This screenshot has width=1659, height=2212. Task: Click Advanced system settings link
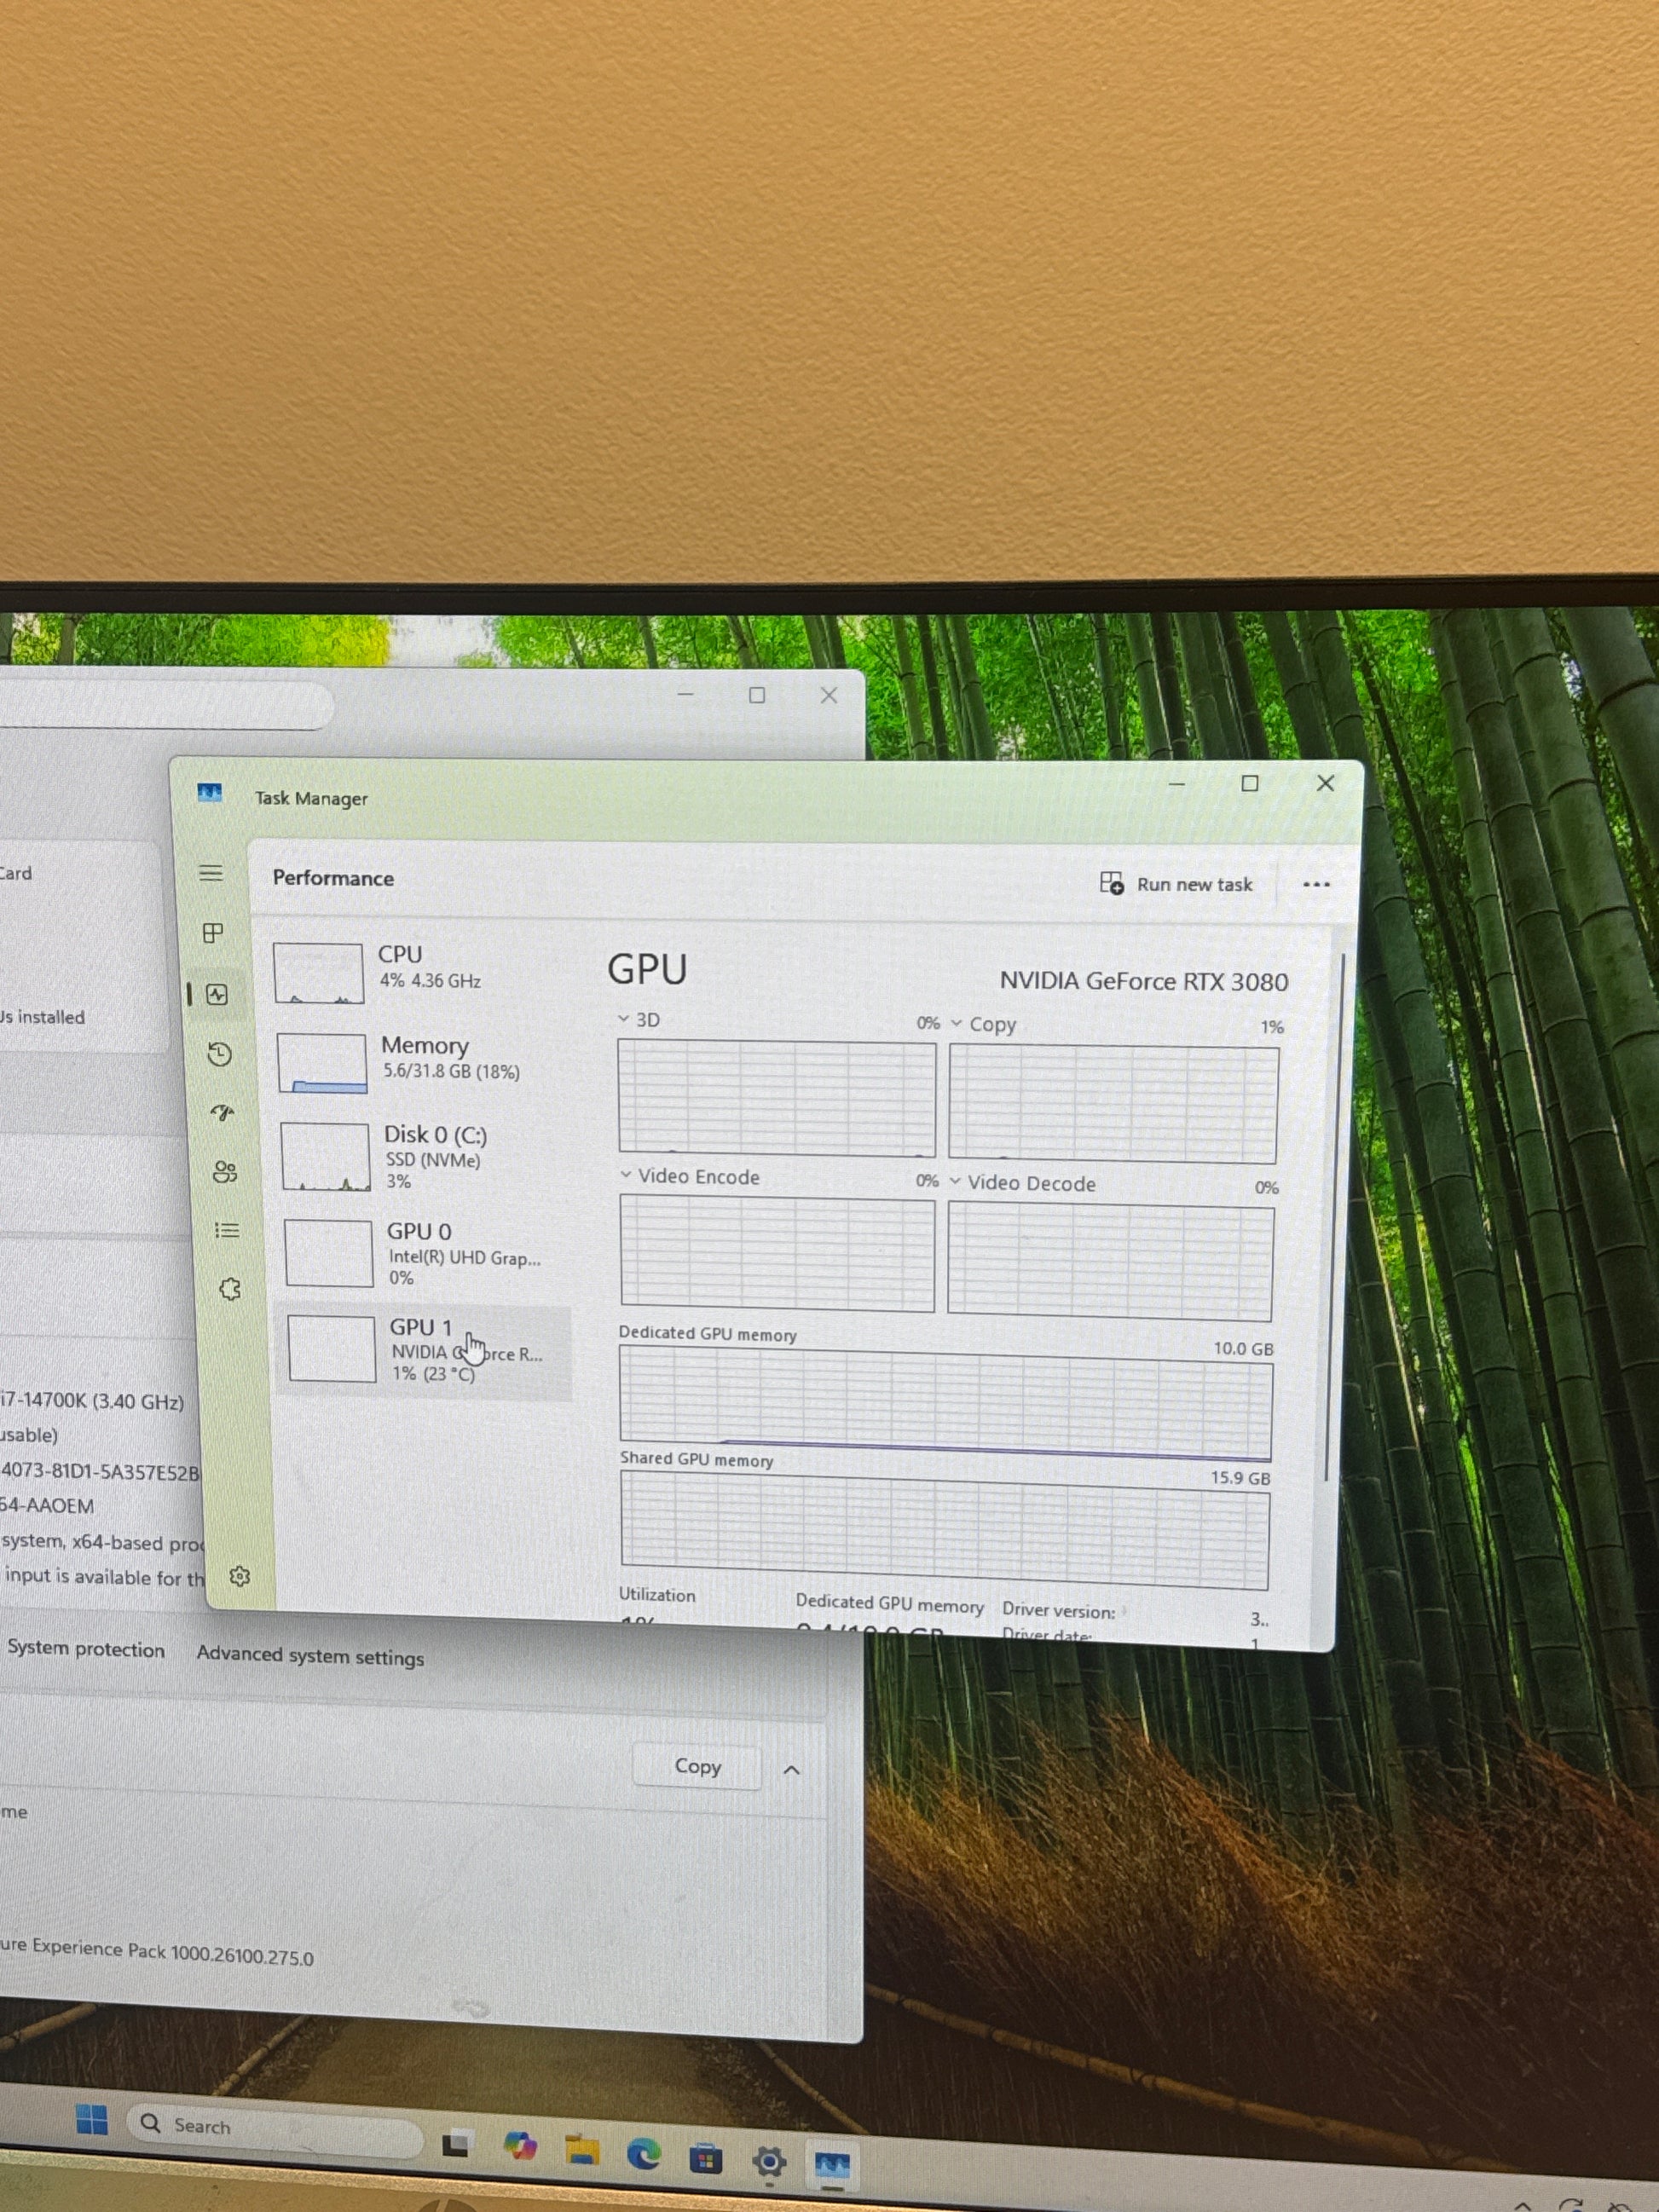(x=310, y=1656)
